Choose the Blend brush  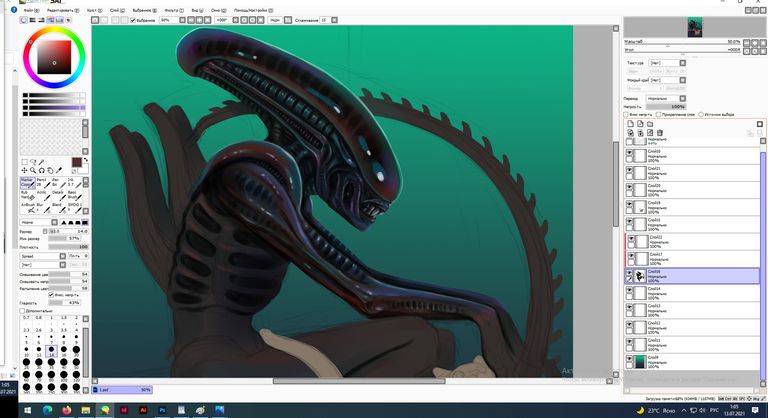tap(58, 207)
